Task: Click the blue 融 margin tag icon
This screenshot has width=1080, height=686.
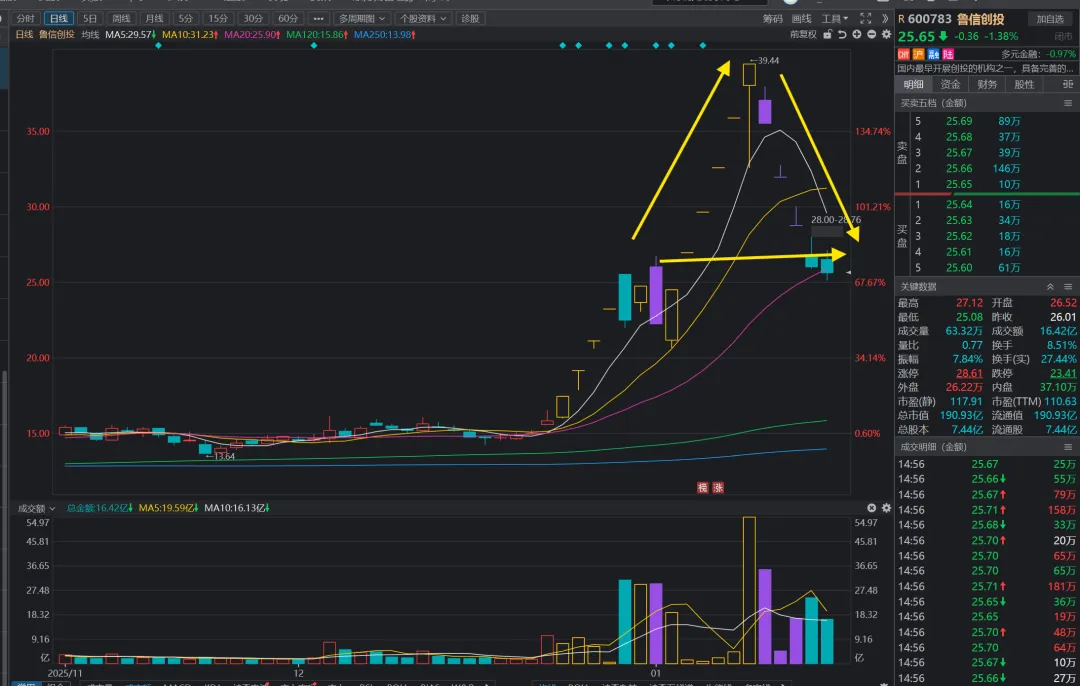Action: pyautogui.click(x=933, y=54)
